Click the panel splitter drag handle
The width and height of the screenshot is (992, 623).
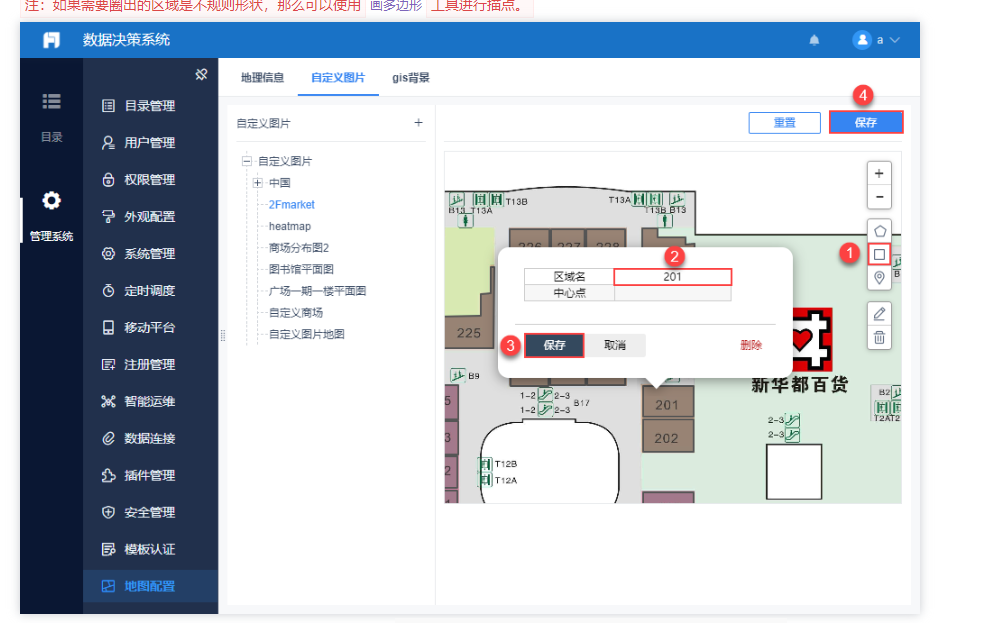coord(223,336)
